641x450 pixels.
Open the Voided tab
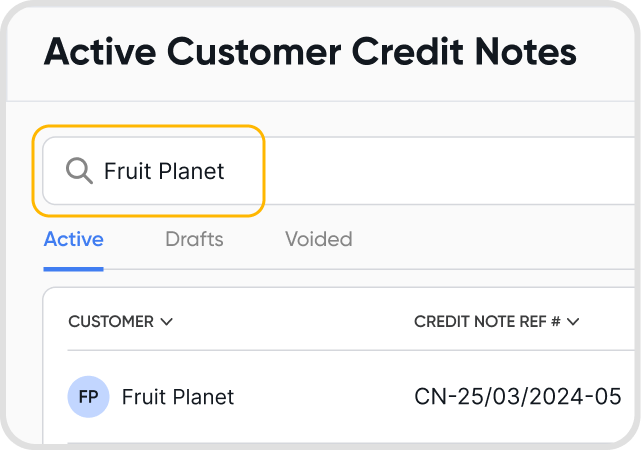pos(318,239)
